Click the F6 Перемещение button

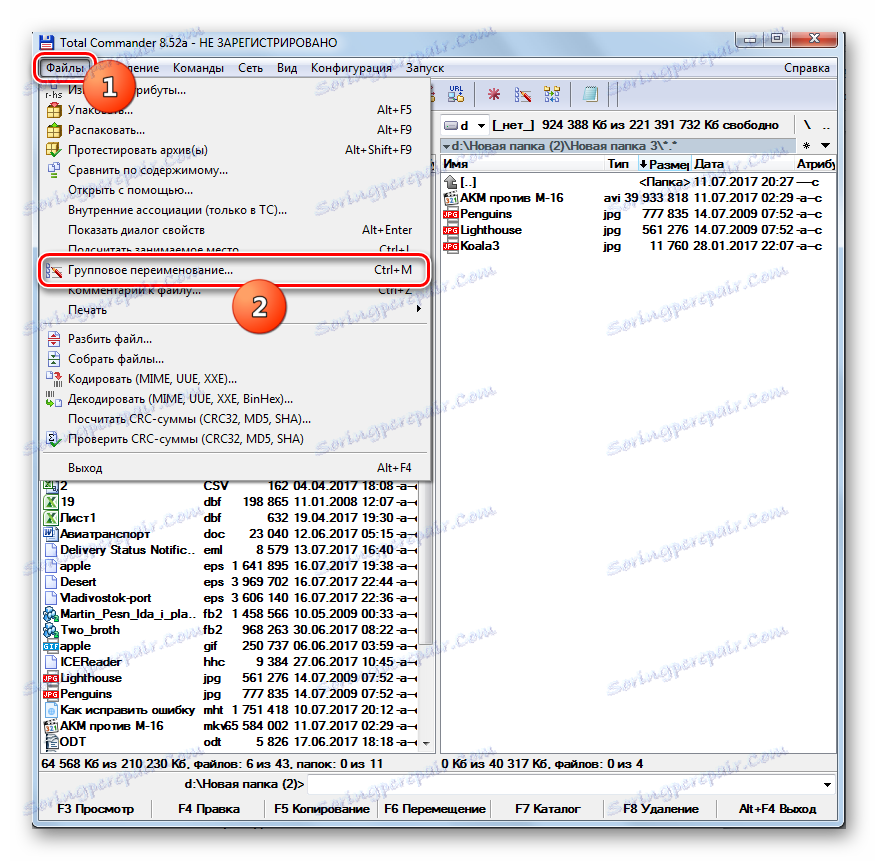click(435, 809)
